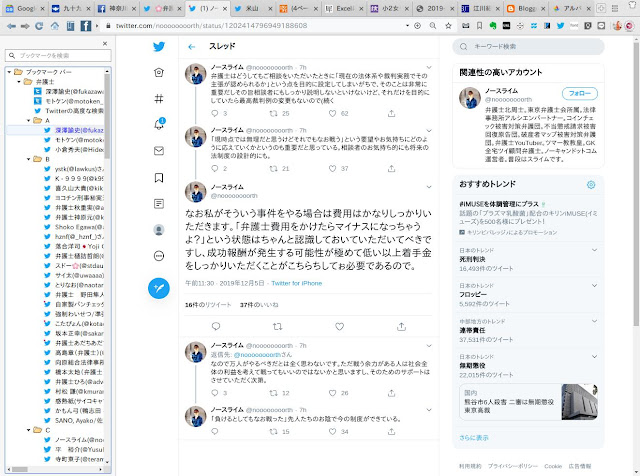Reply to the main tweet
The height and width of the screenshot is (476, 640).
pos(216,326)
